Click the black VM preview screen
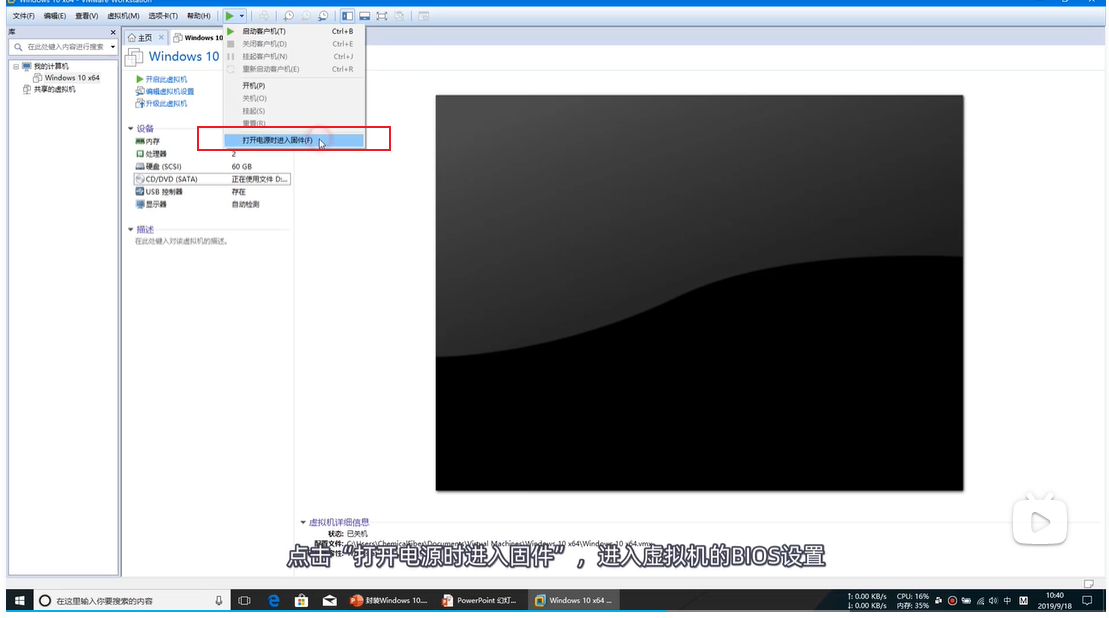 click(699, 293)
